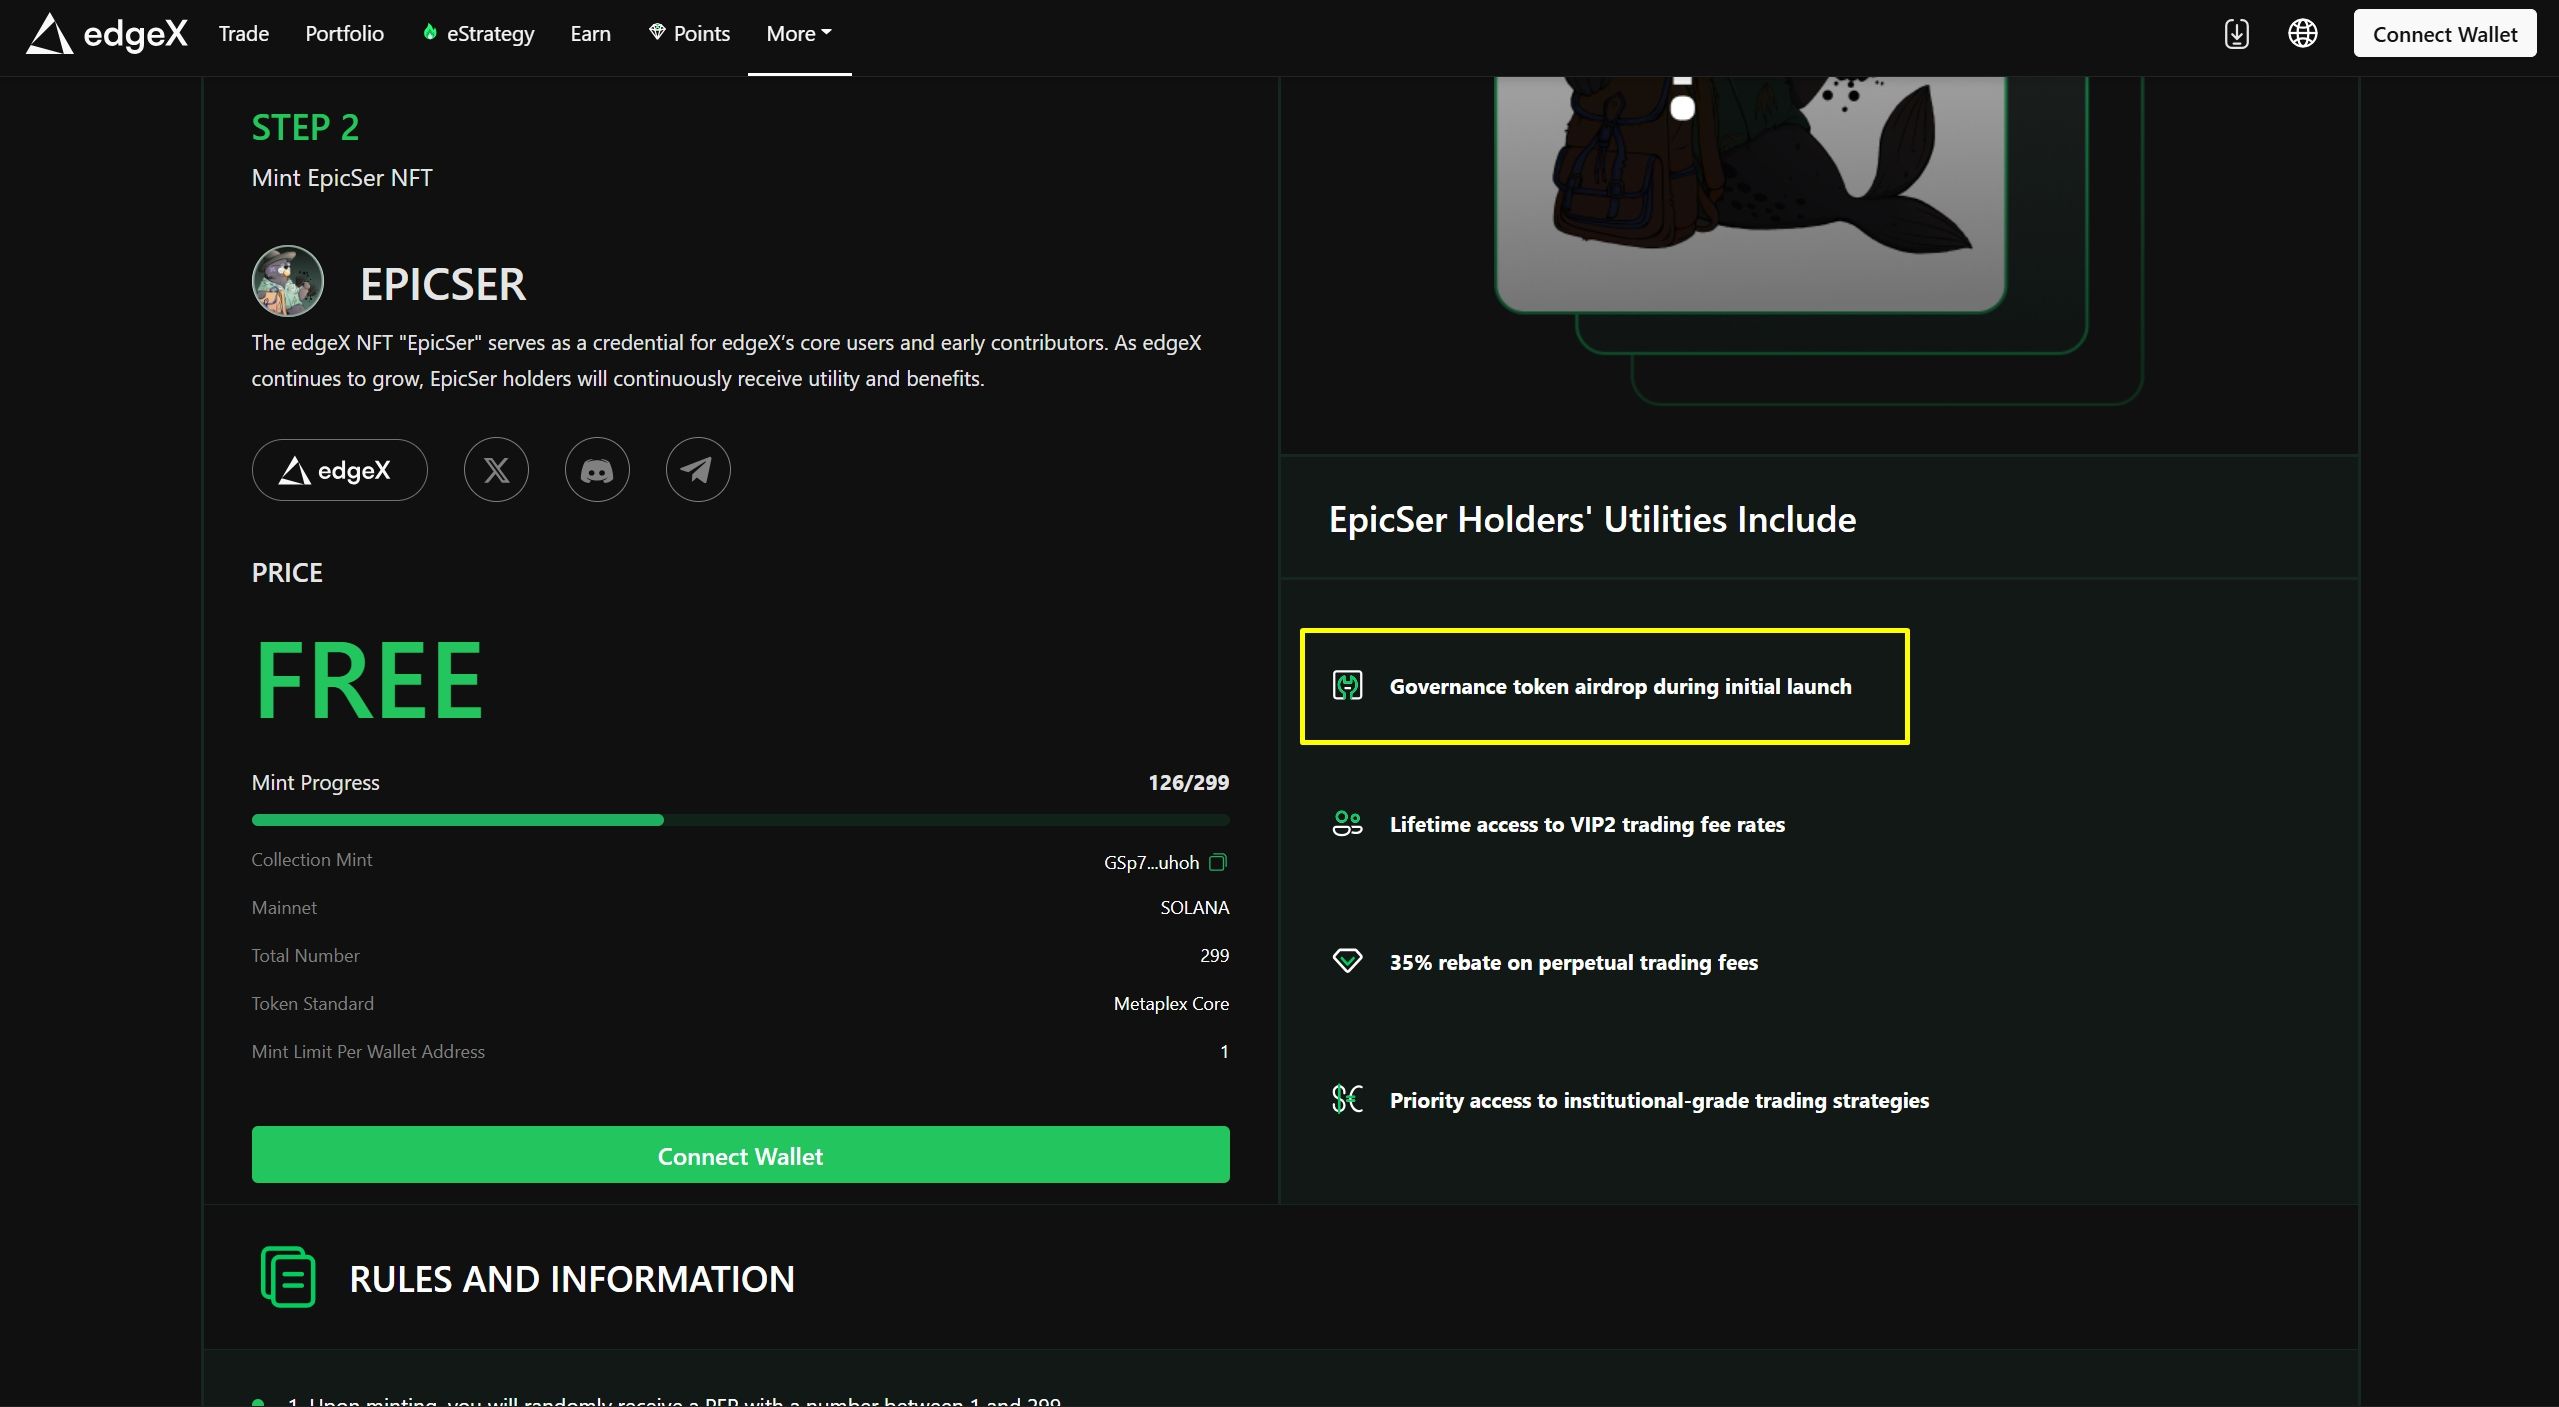This screenshot has width=2559, height=1407.
Task: Open the Telegram channel icon
Action: click(698, 470)
